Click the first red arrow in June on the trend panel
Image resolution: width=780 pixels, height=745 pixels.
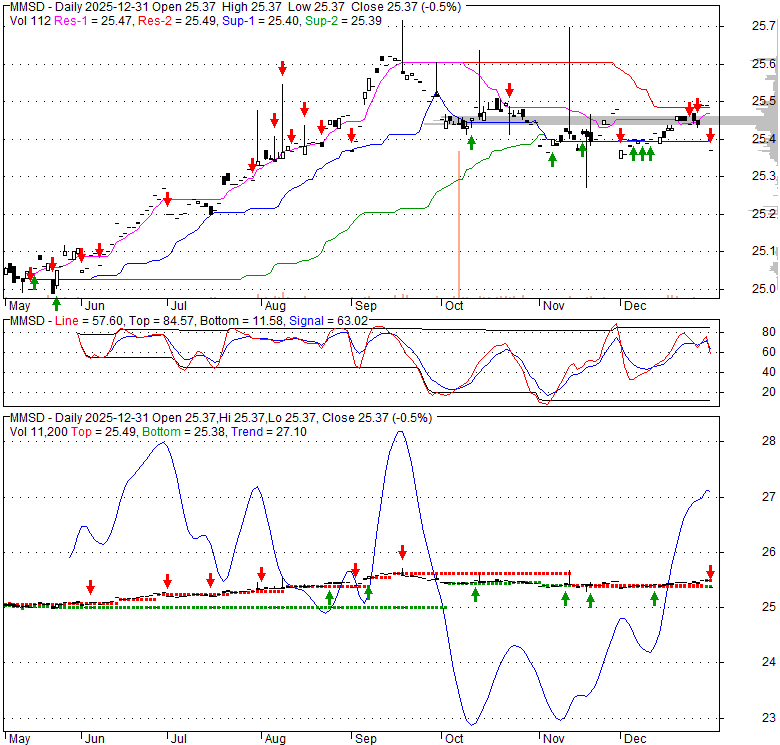(91, 586)
